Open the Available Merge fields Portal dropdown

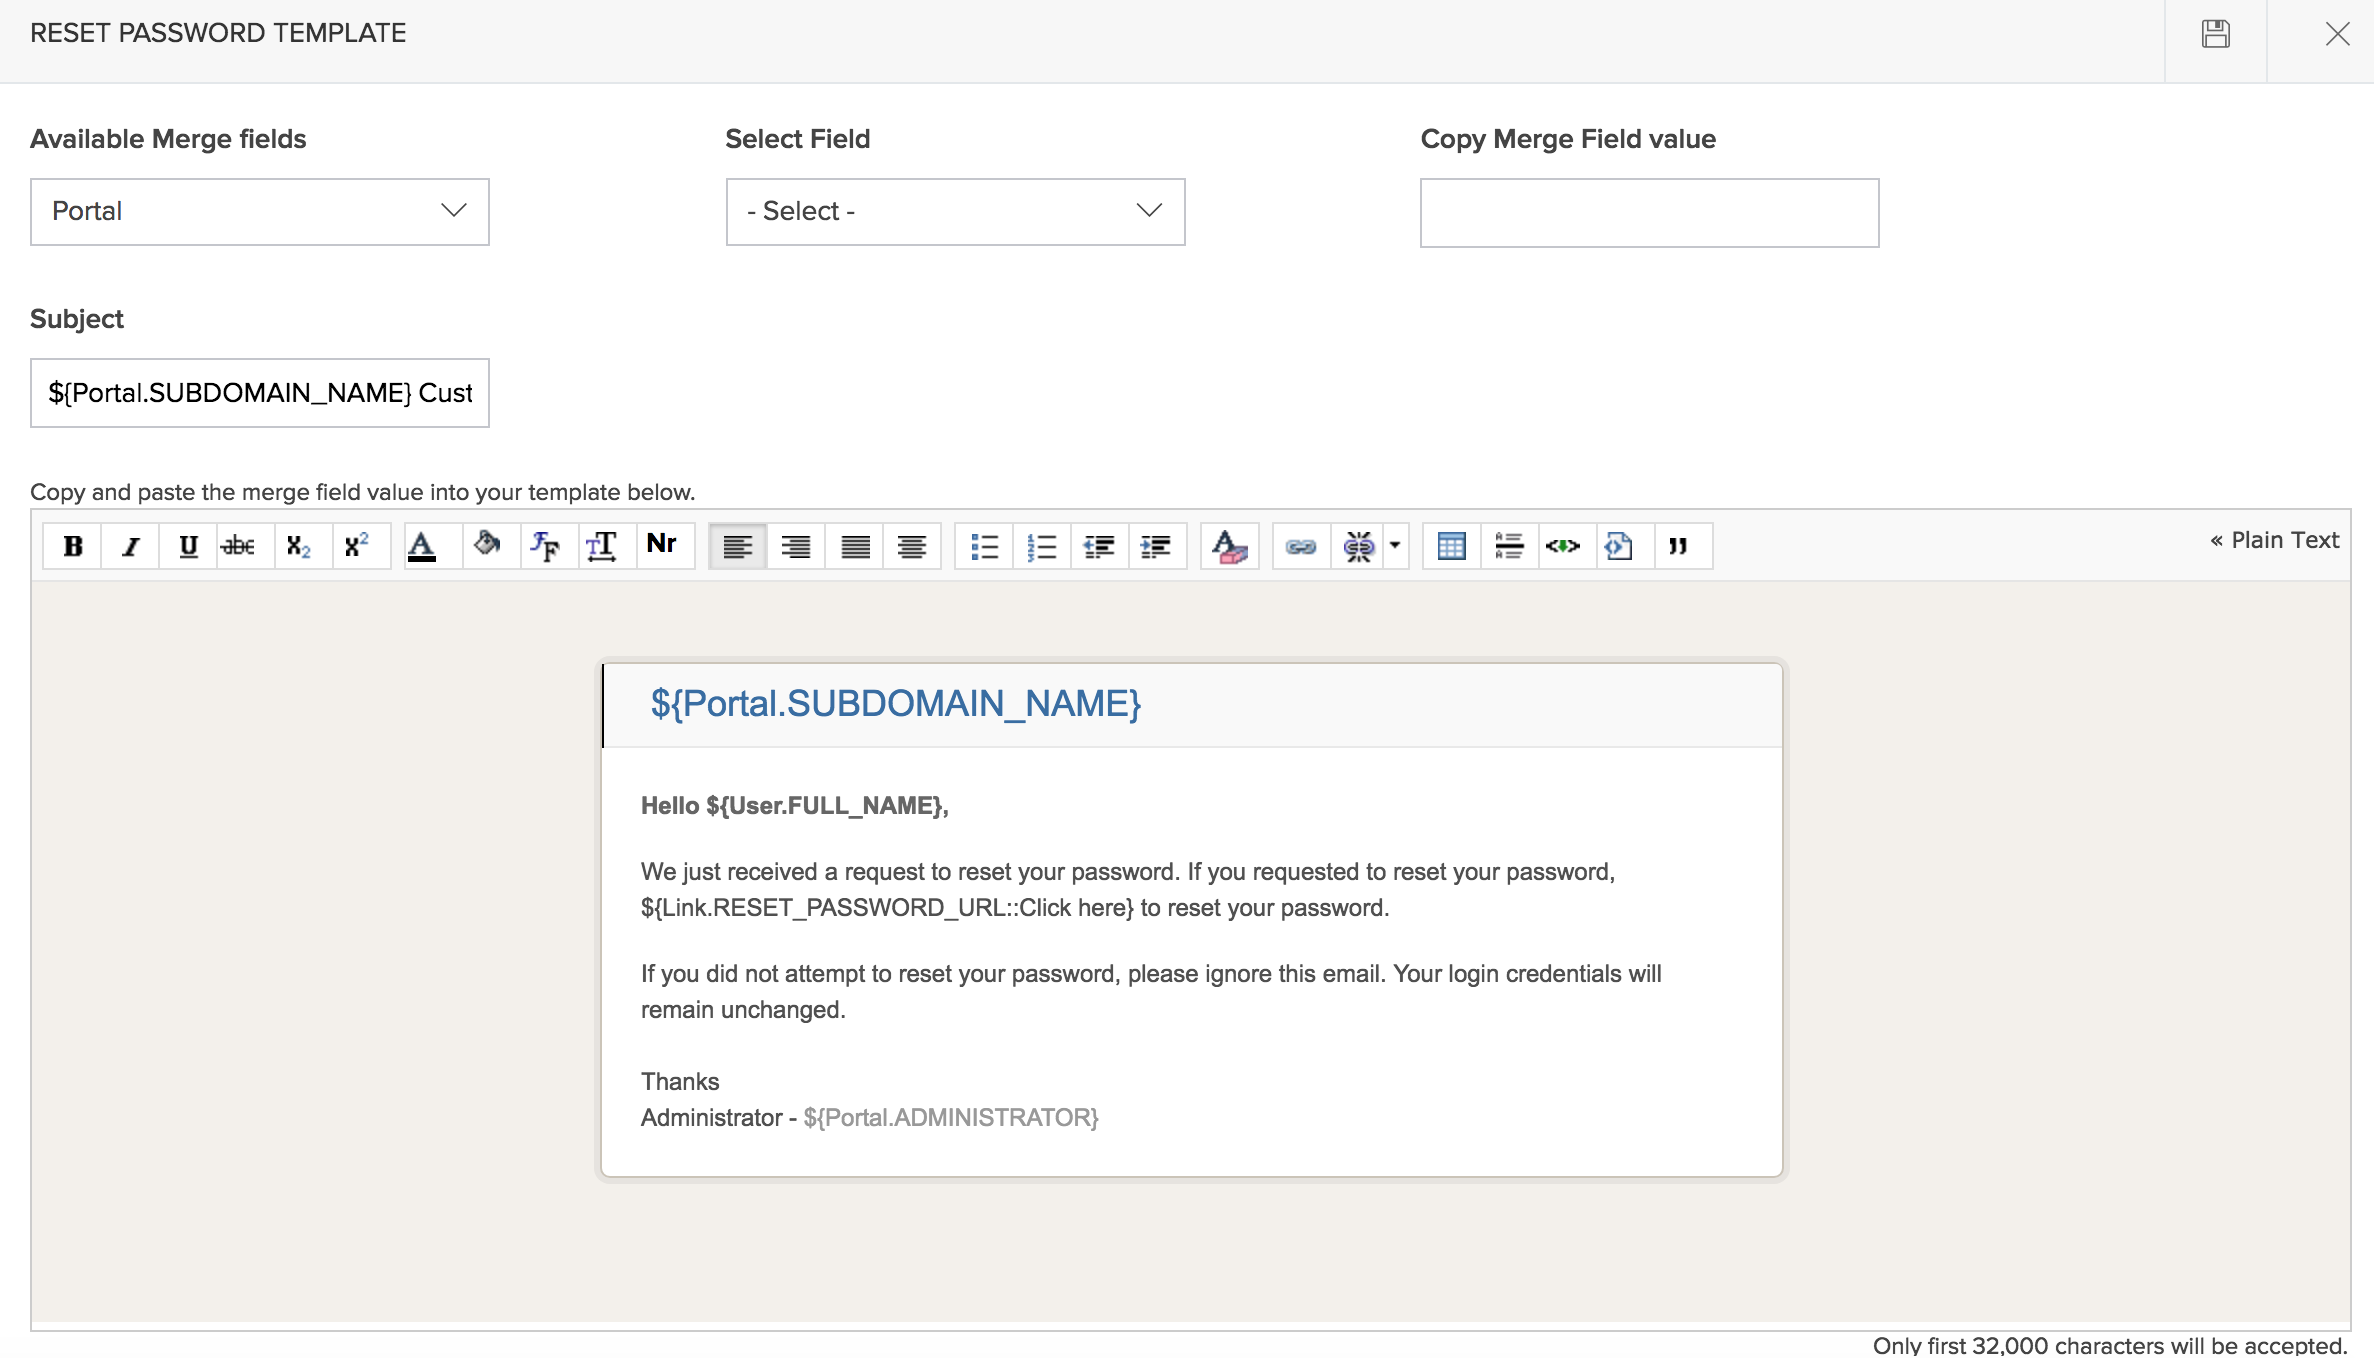point(260,211)
